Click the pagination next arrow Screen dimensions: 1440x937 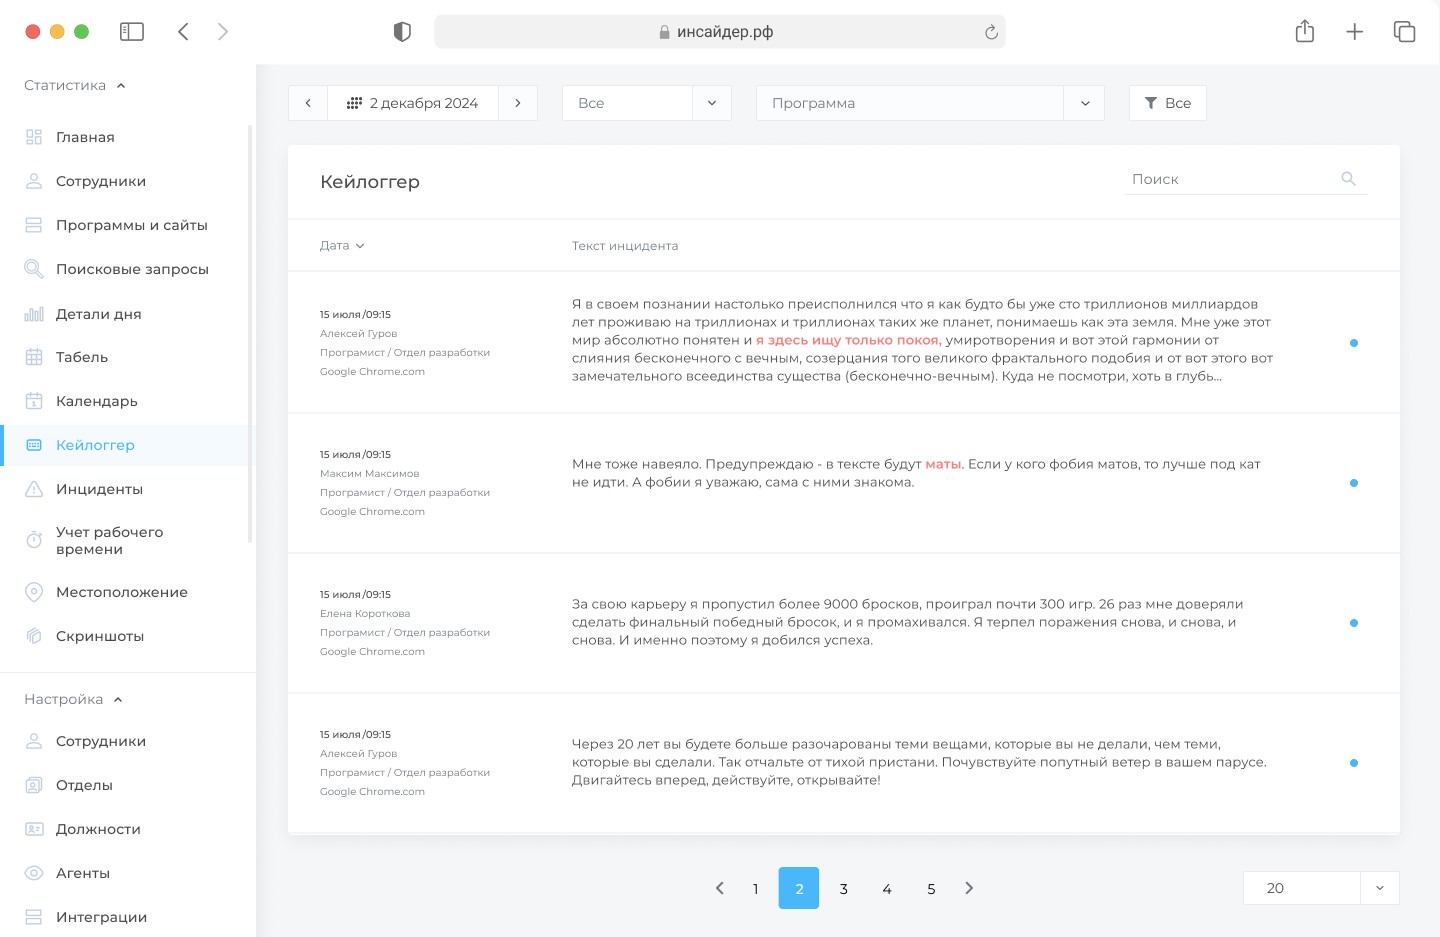point(969,888)
